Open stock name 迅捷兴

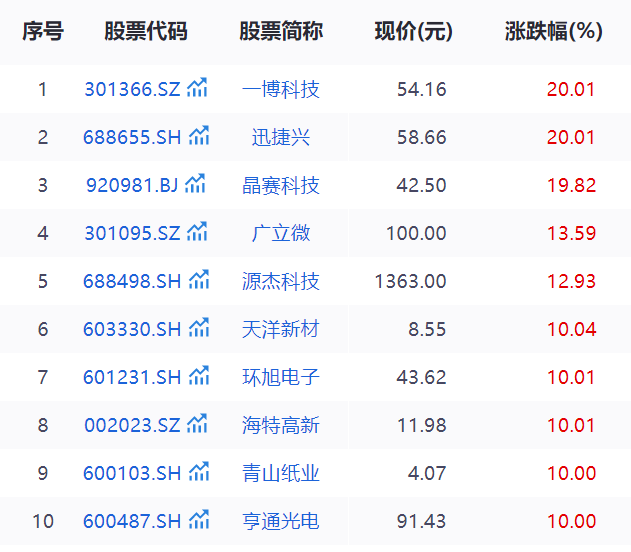tap(280, 137)
